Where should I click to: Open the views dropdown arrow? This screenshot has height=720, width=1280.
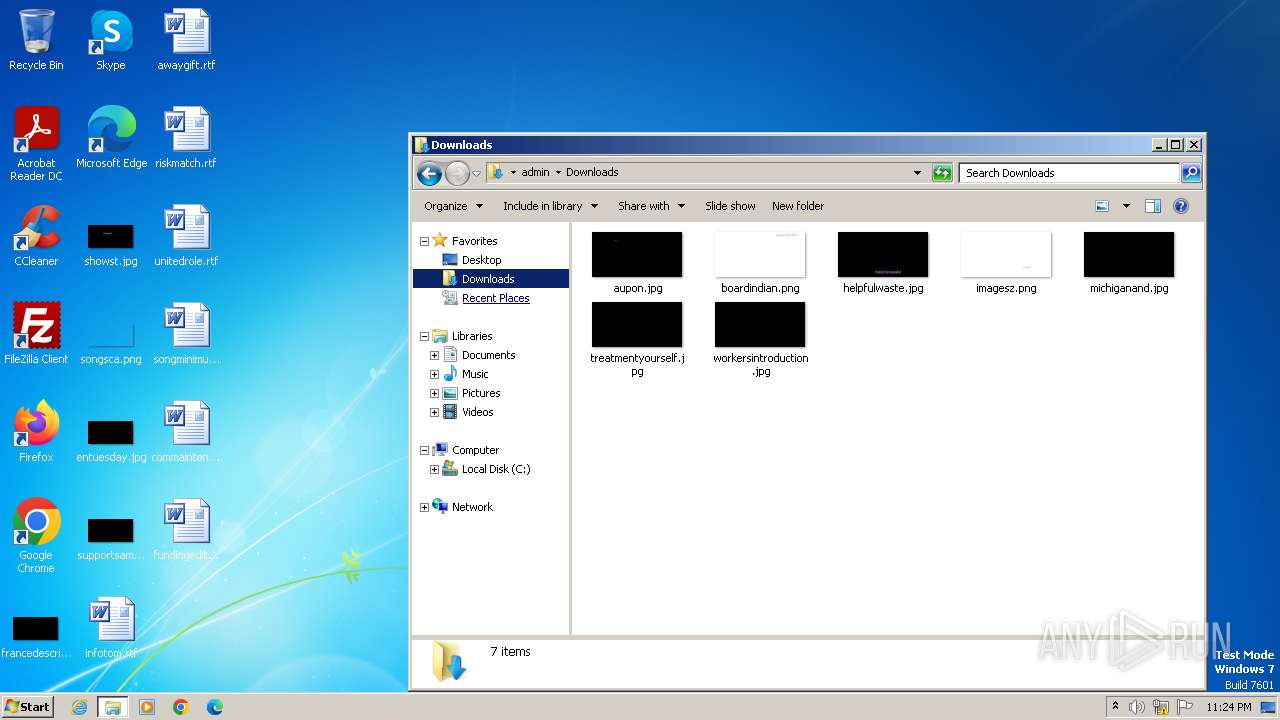click(1126, 206)
